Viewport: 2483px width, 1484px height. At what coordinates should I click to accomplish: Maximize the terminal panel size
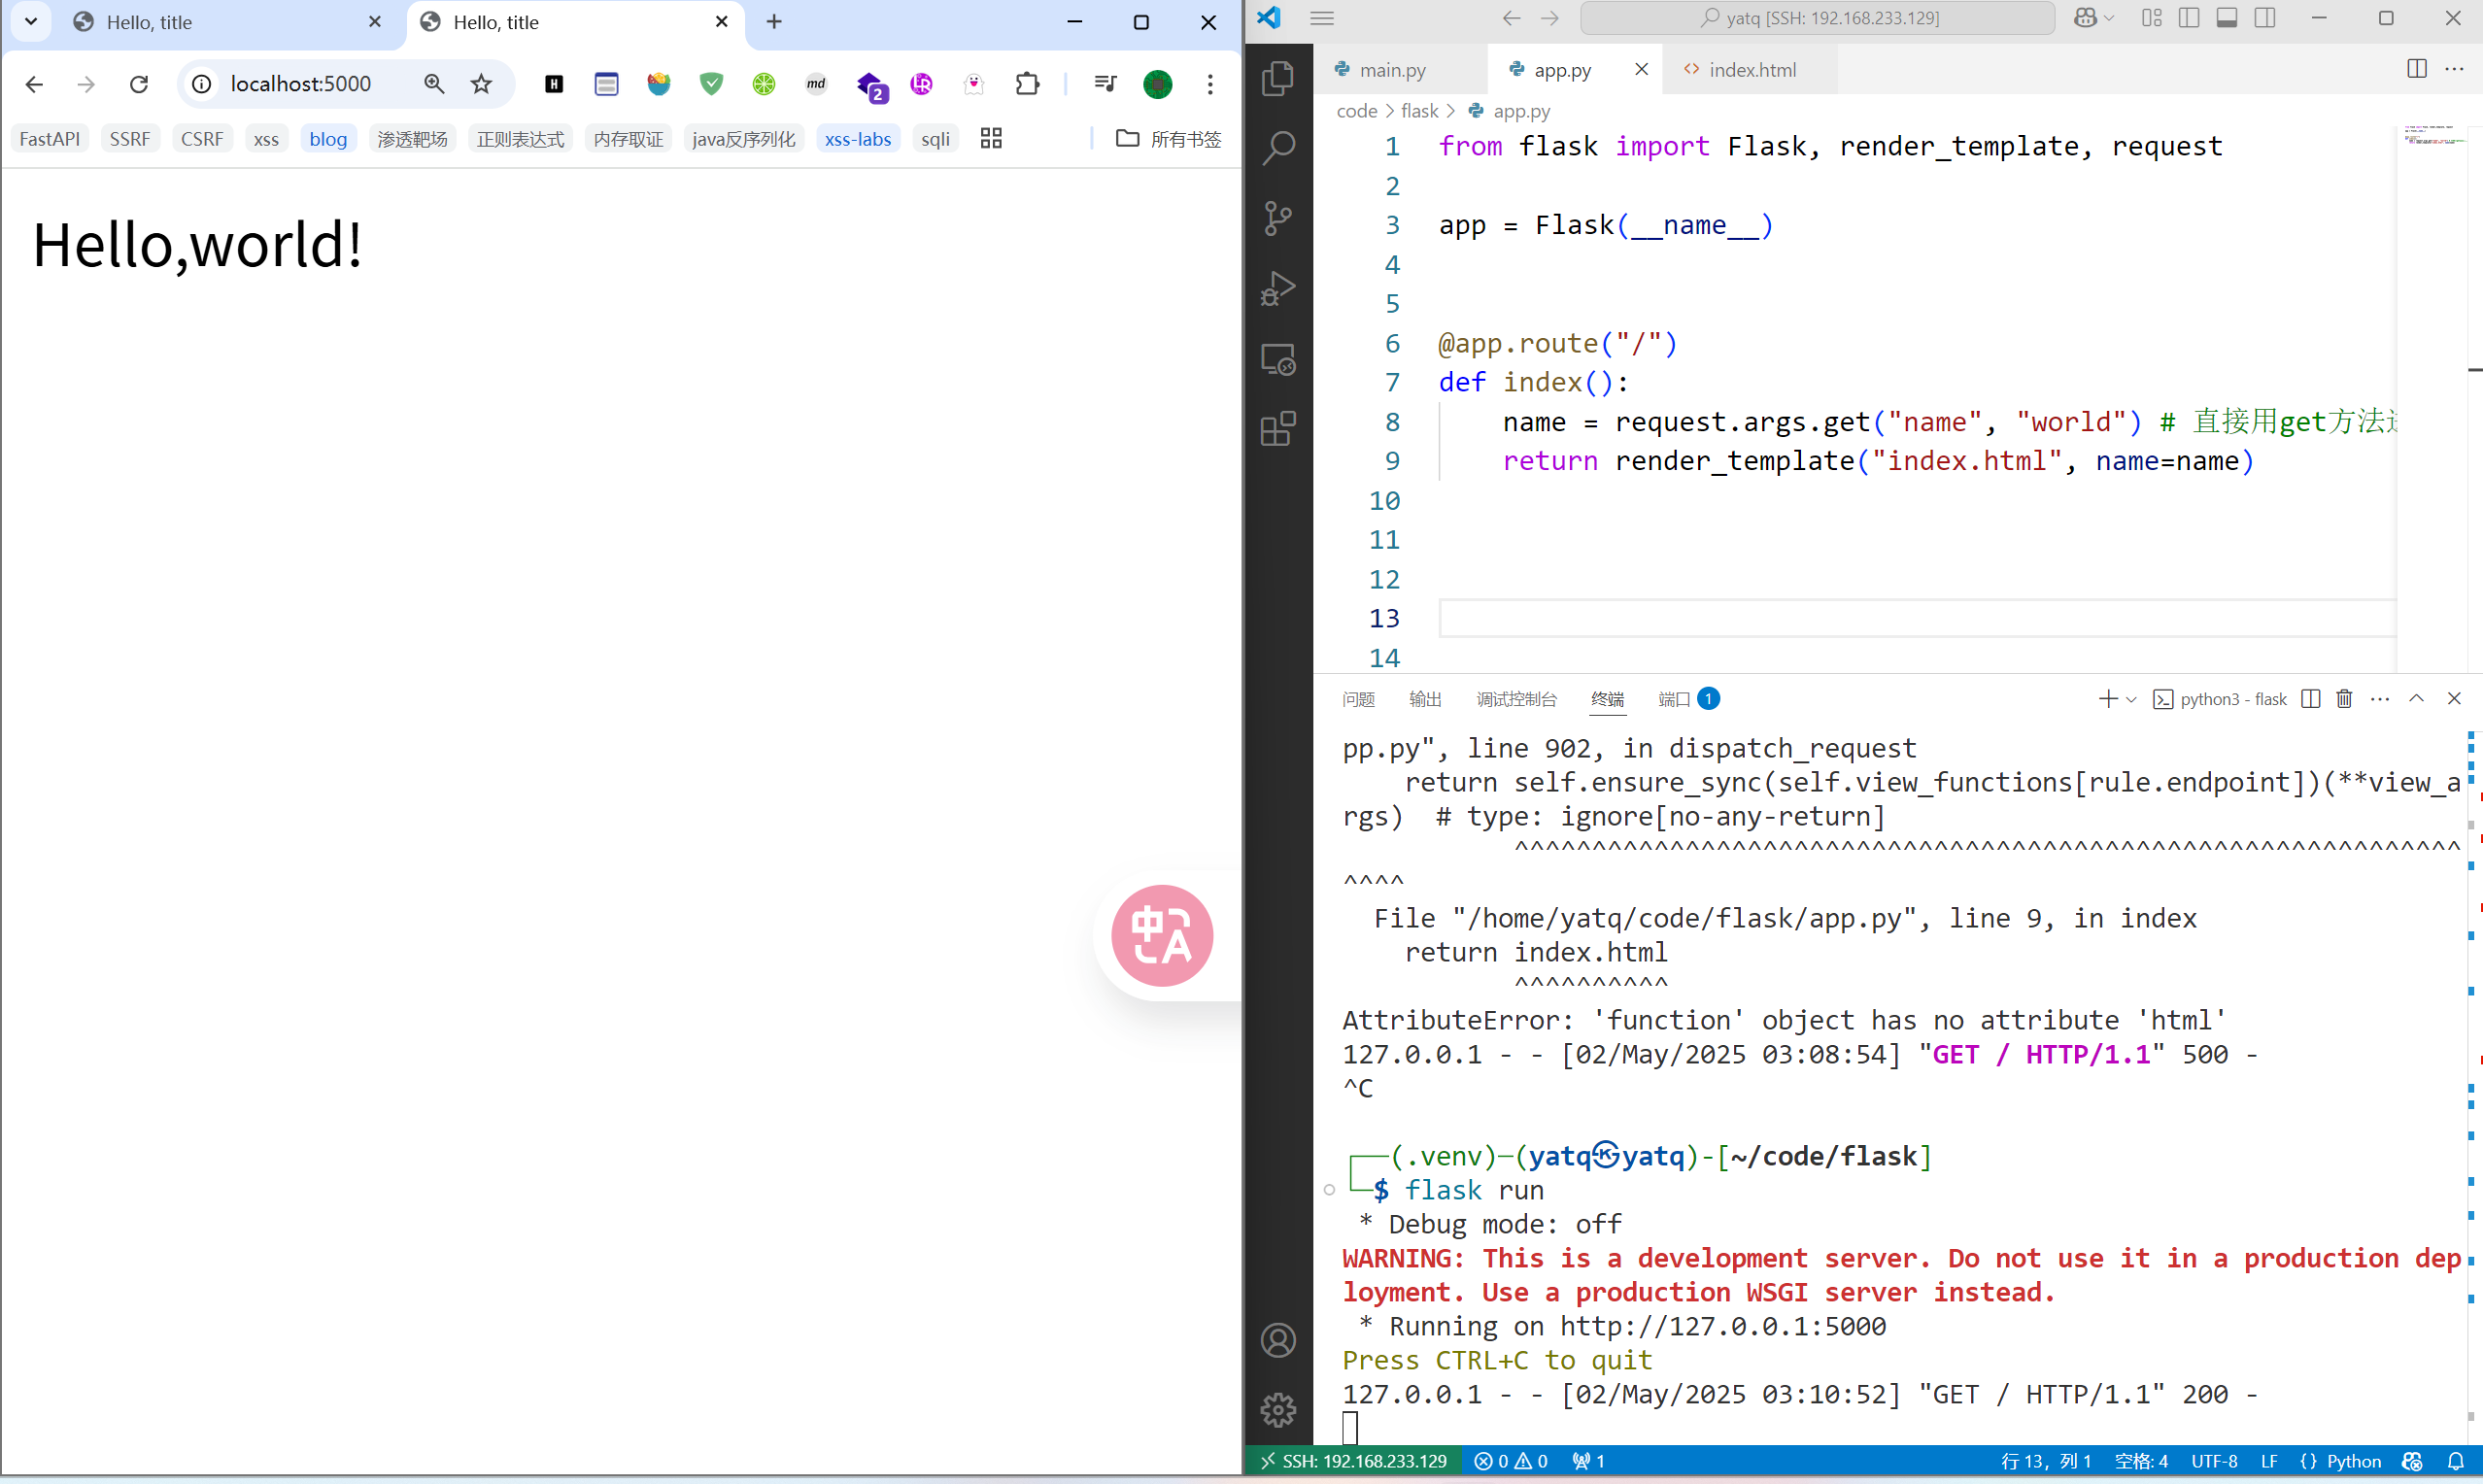pyautogui.click(x=2416, y=699)
